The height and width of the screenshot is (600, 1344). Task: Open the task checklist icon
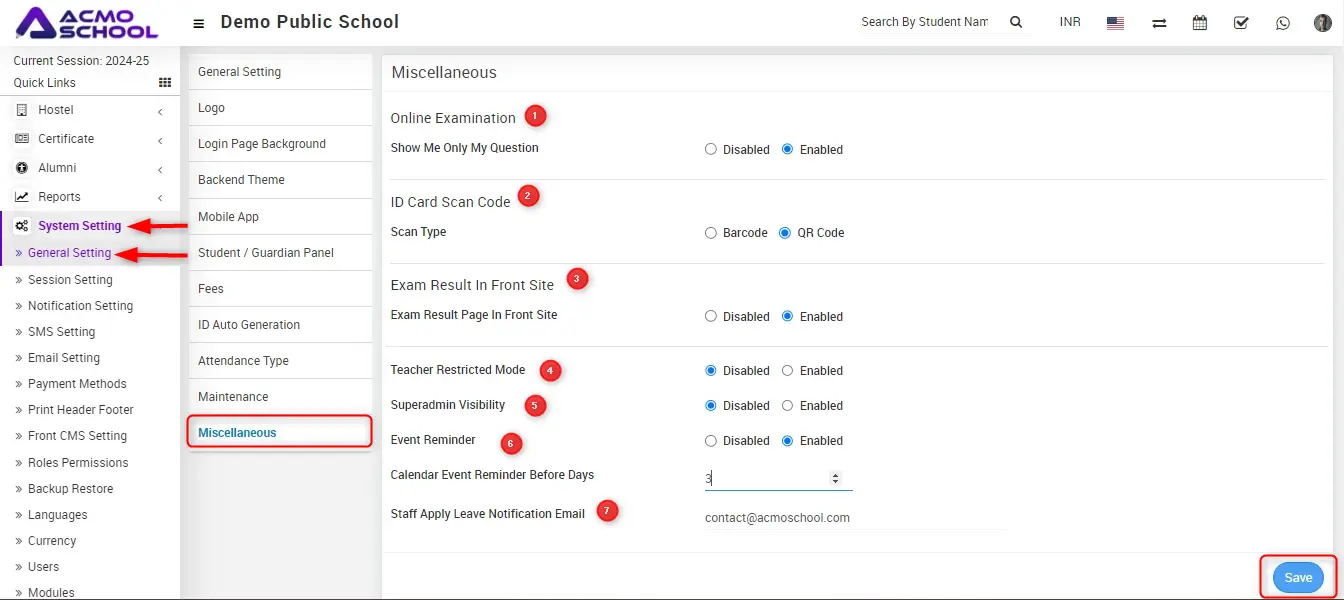tap(1241, 23)
